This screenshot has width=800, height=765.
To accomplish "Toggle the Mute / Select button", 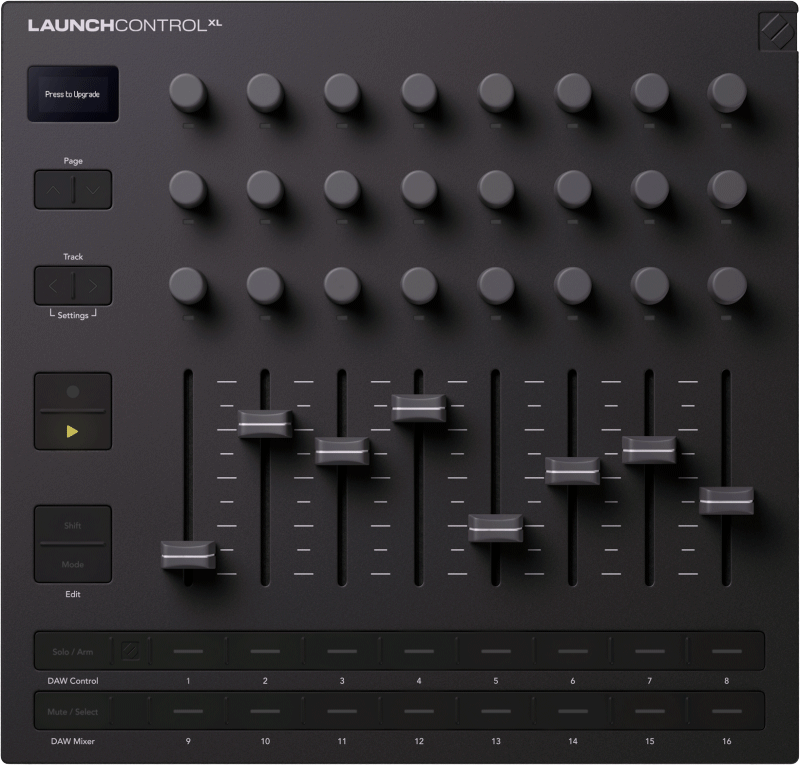I will pyautogui.click(x=72, y=711).
